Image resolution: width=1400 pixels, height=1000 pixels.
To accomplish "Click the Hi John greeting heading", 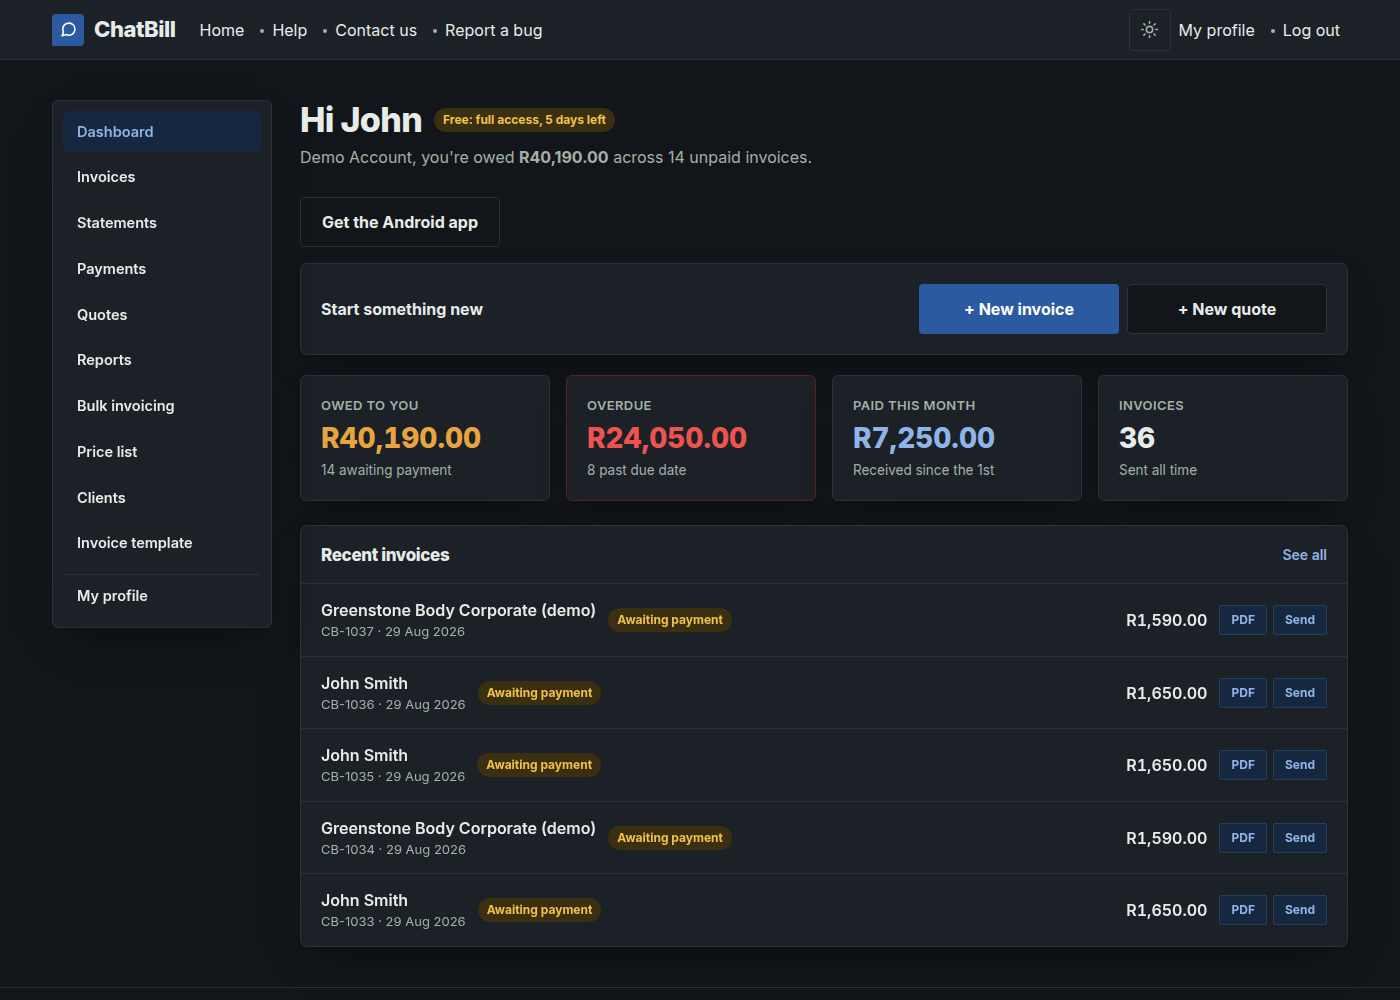I will 361,120.
